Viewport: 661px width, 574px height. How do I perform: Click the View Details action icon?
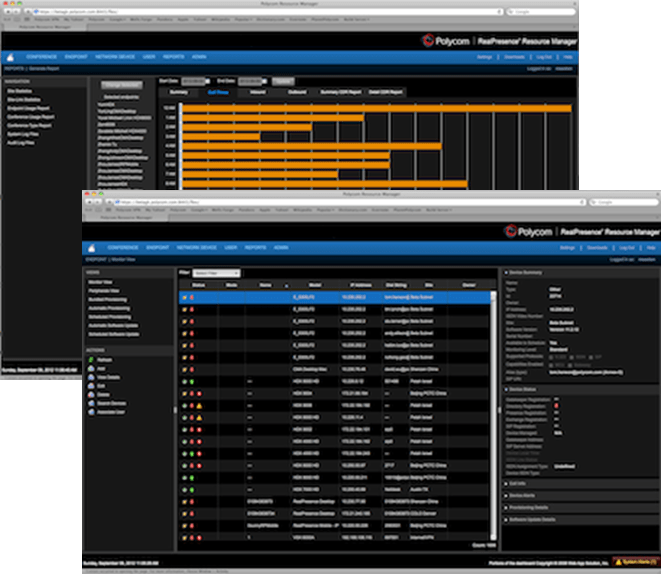pyautogui.click(x=91, y=377)
